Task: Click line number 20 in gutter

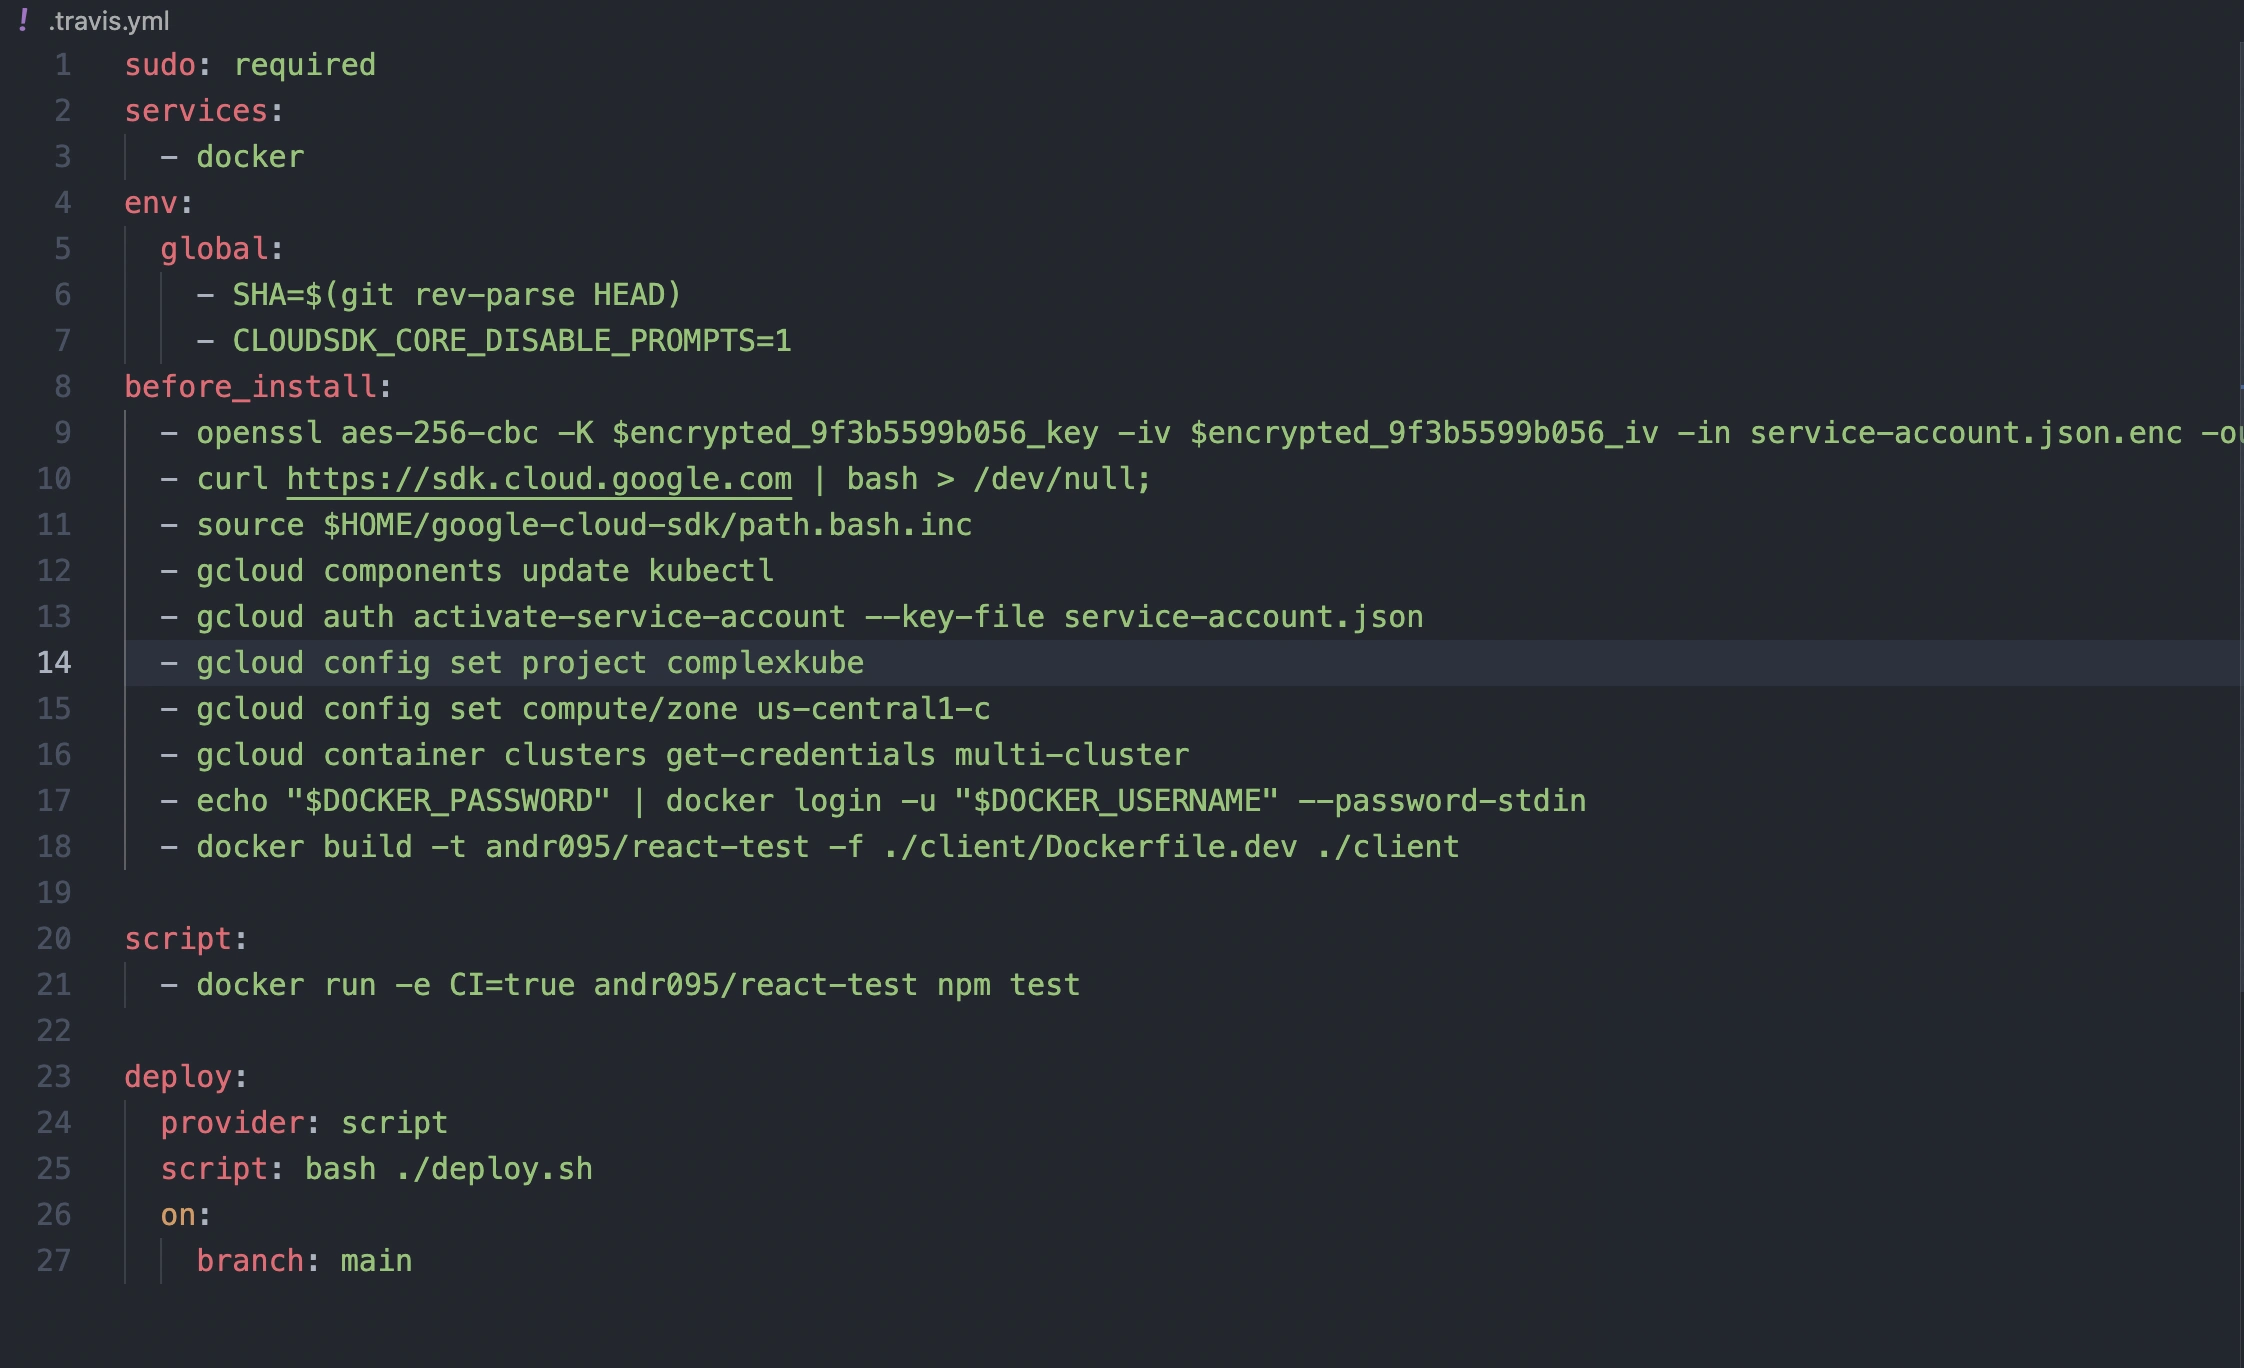Action: tap(54, 938)
